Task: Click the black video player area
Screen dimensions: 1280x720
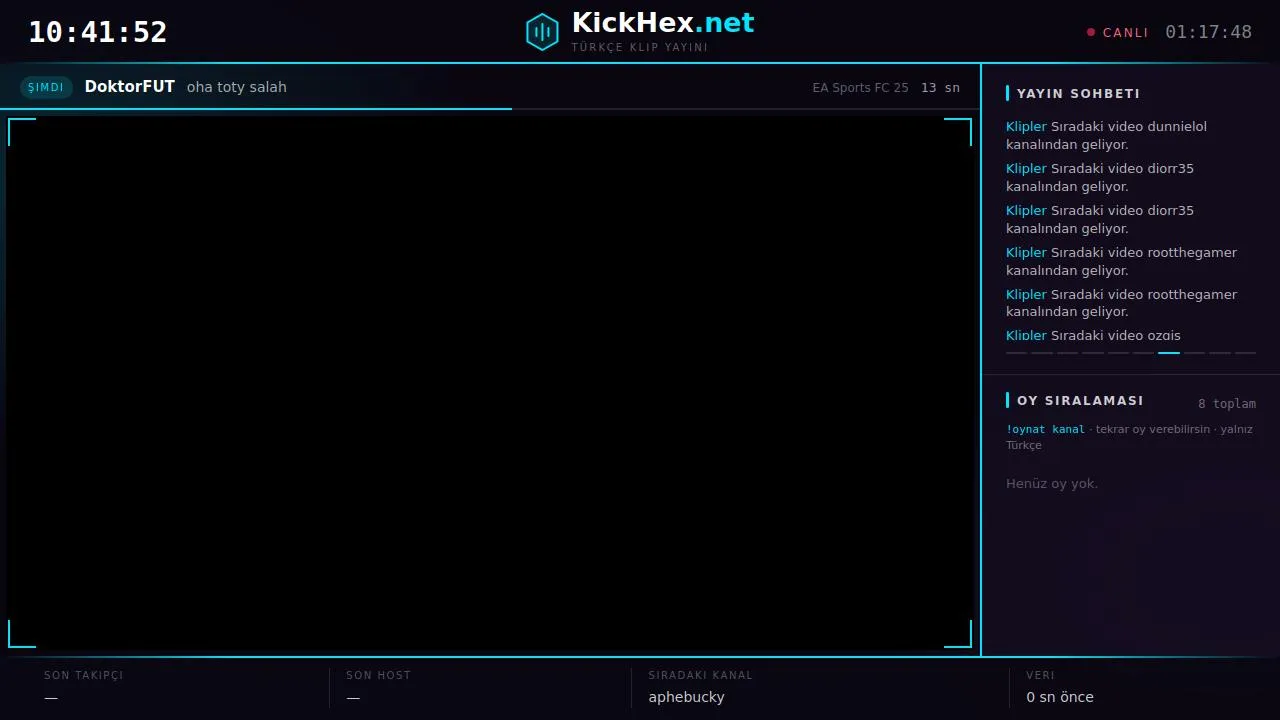Action: point(490,383)
